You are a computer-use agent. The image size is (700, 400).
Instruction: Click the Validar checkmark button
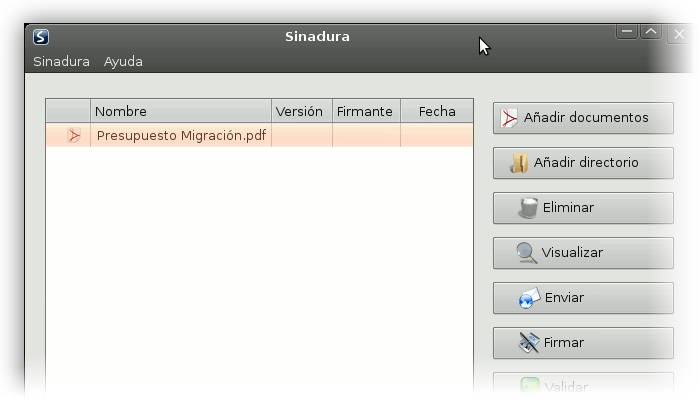click(x=582, y=386)
